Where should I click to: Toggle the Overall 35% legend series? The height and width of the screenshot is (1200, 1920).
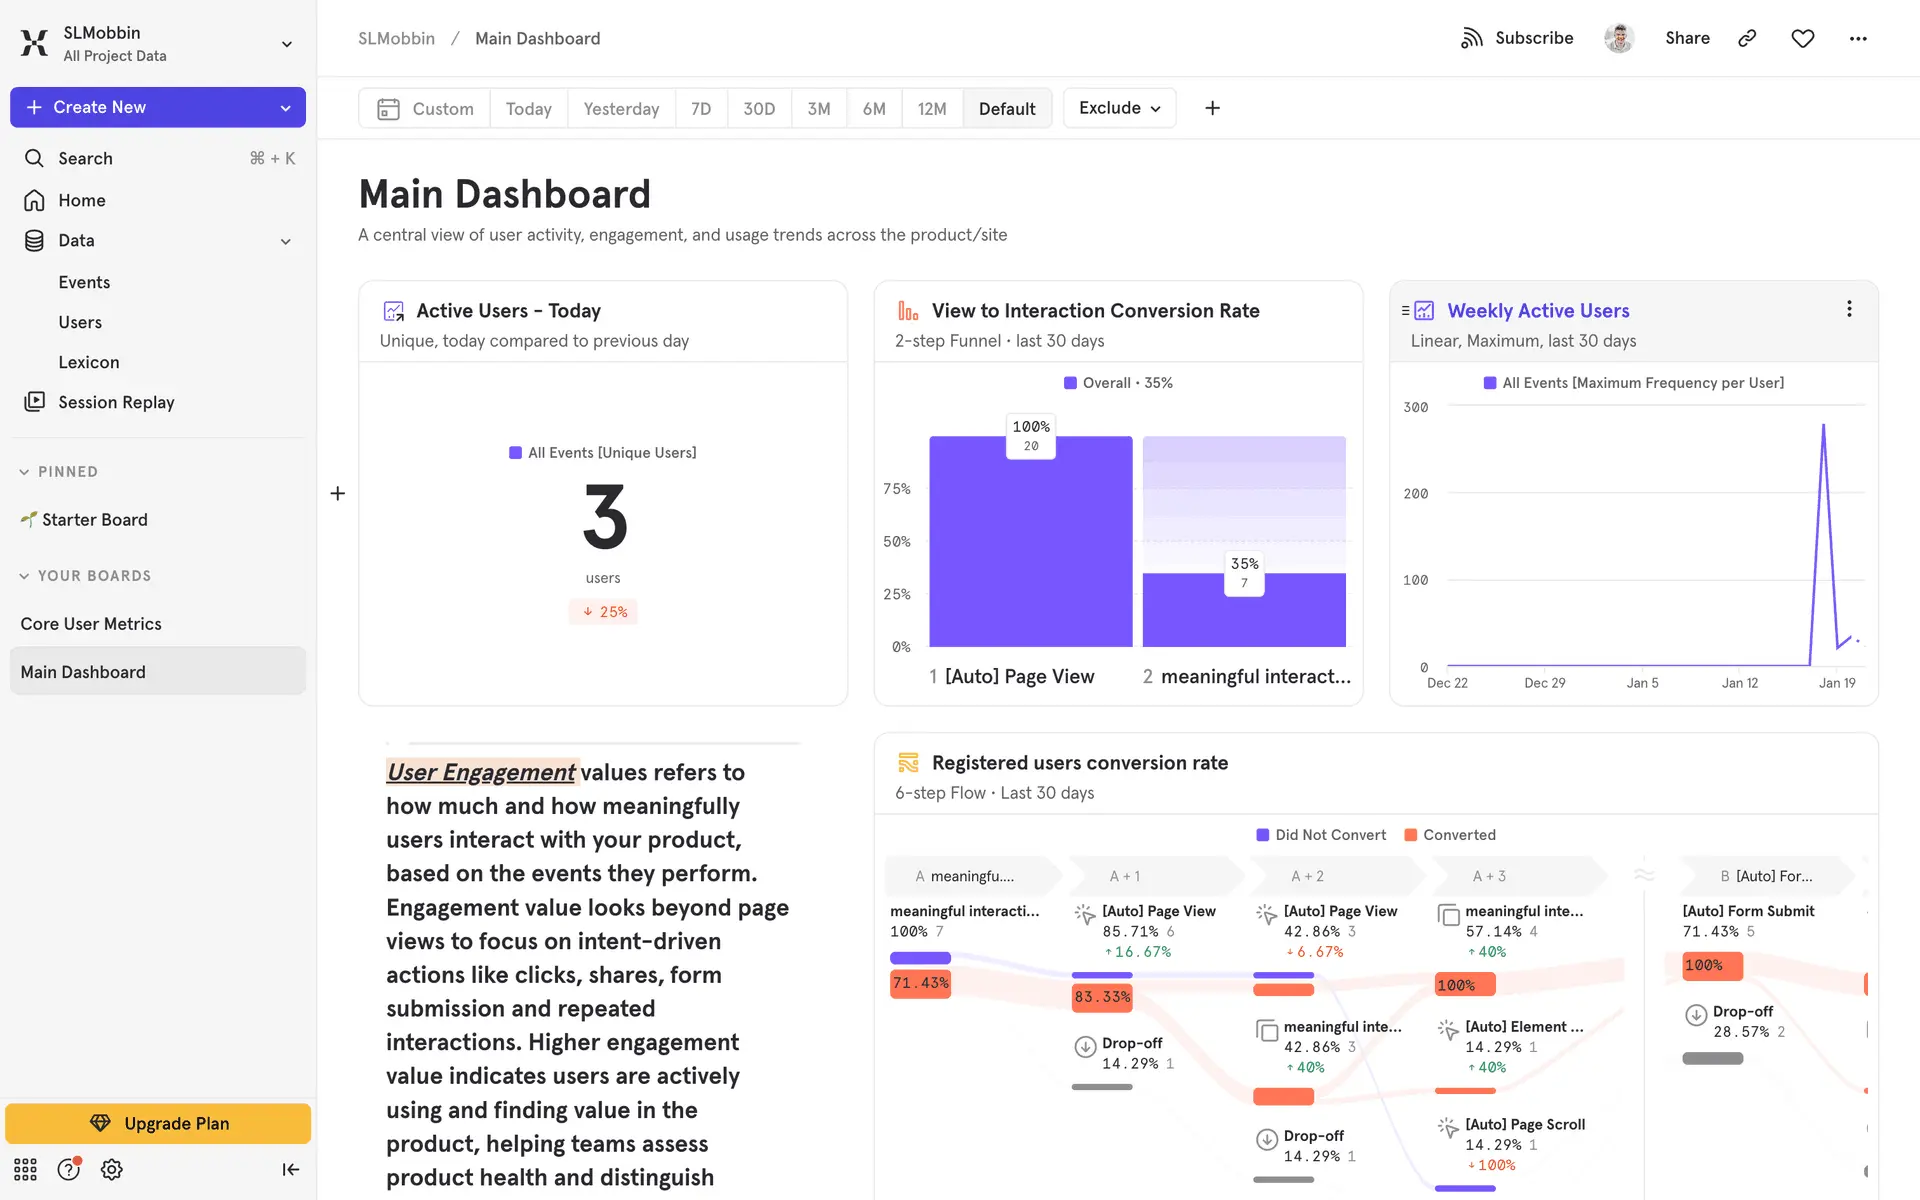point(1118,383)
